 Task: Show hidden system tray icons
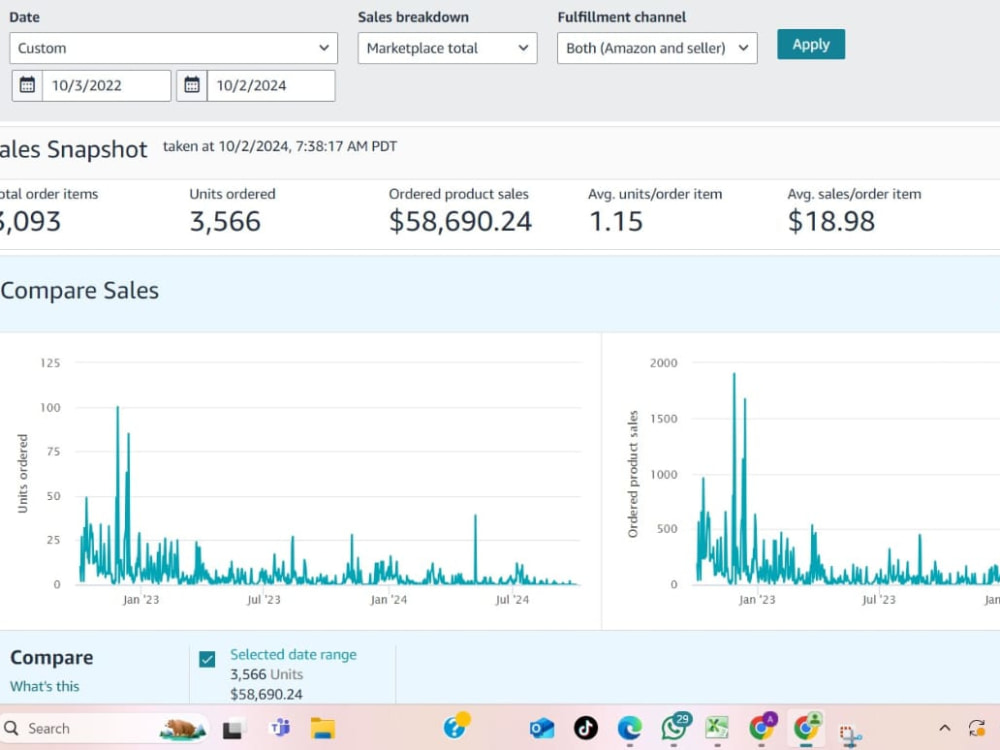(x=945, y=728)
